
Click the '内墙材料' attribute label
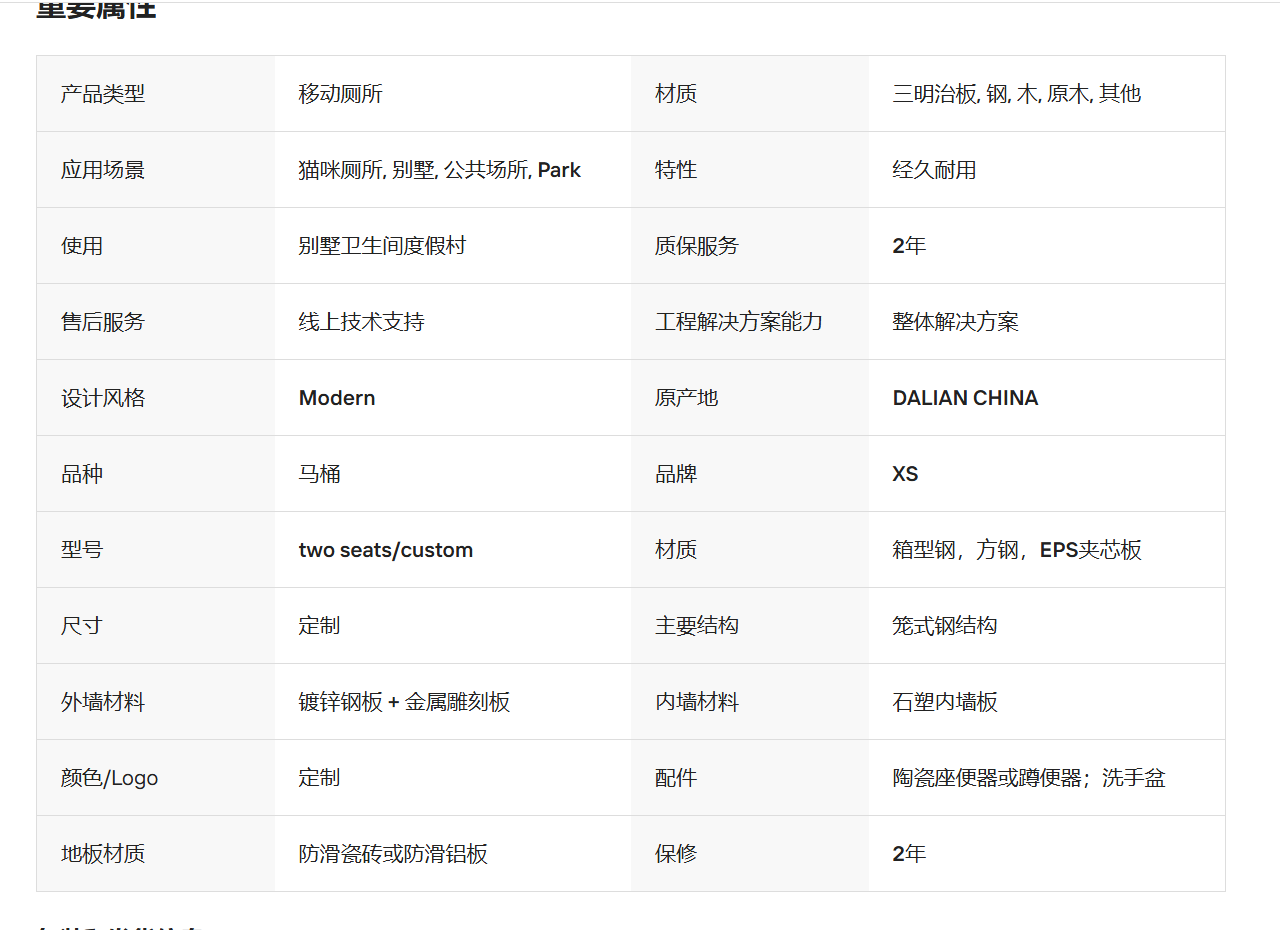point(697,702)
